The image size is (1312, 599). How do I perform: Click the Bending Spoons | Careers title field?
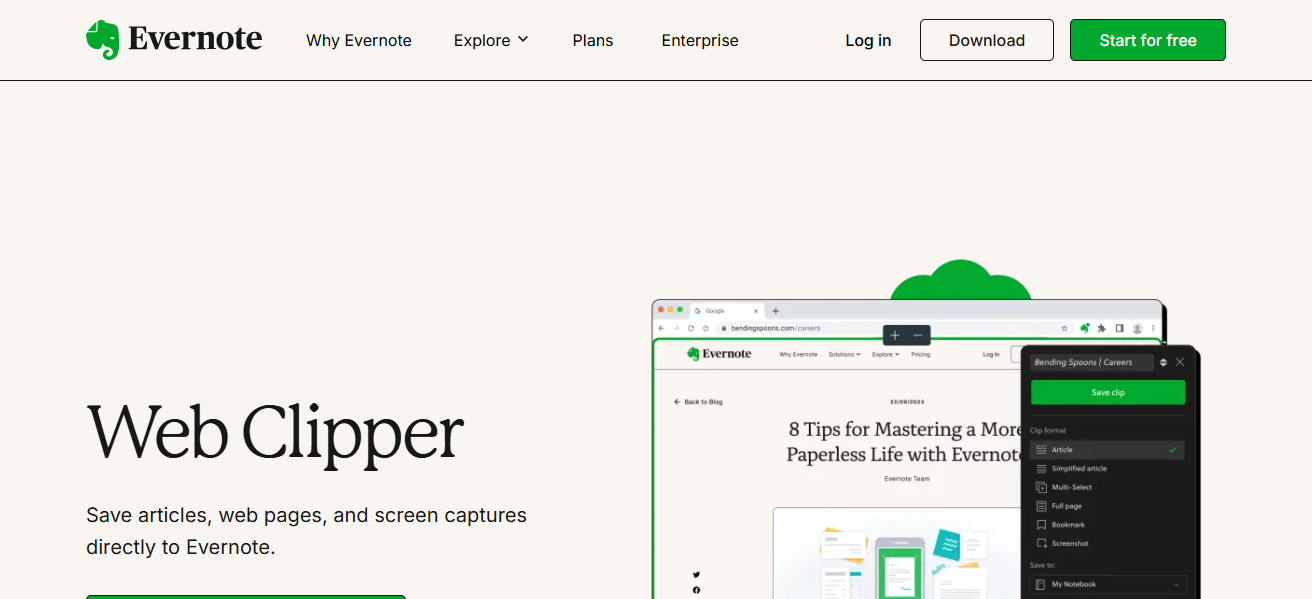coord(1091,362)
